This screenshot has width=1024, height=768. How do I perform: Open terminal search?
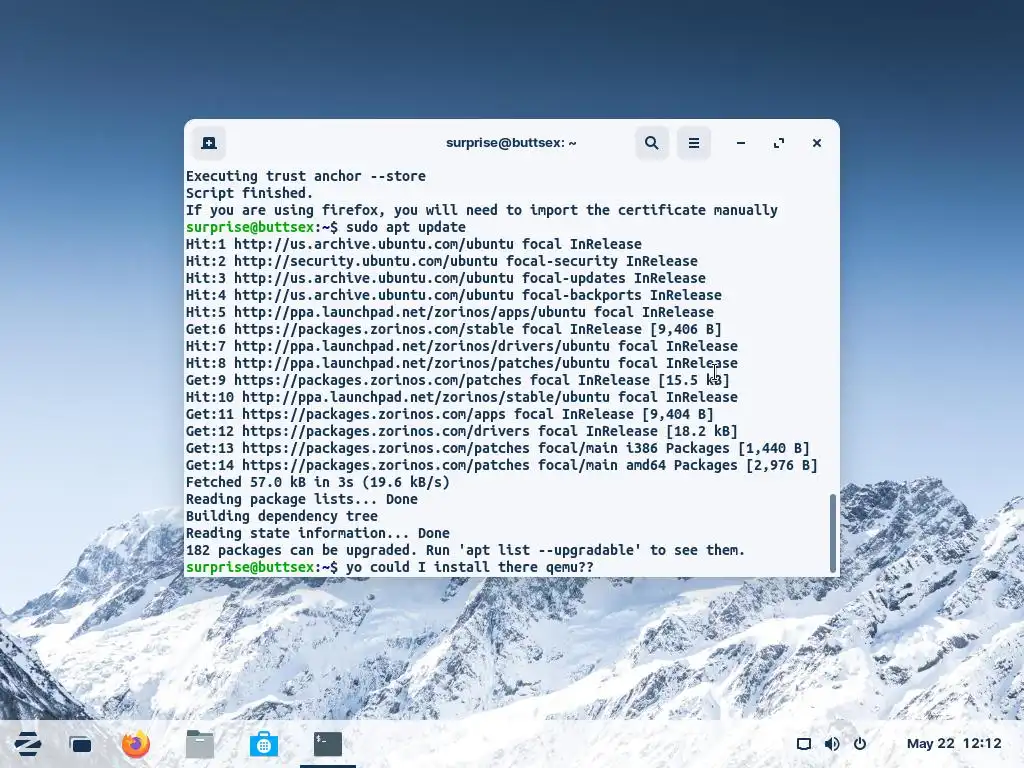tap(652, 143)
